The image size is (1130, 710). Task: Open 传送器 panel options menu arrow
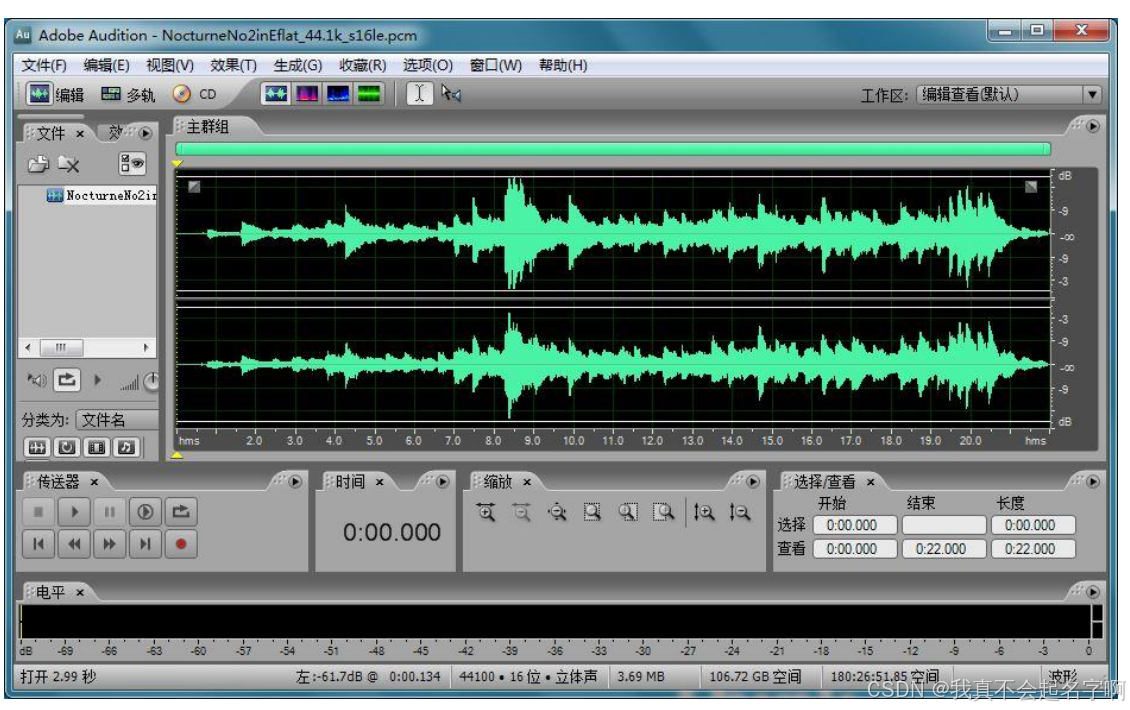[295, 482]
